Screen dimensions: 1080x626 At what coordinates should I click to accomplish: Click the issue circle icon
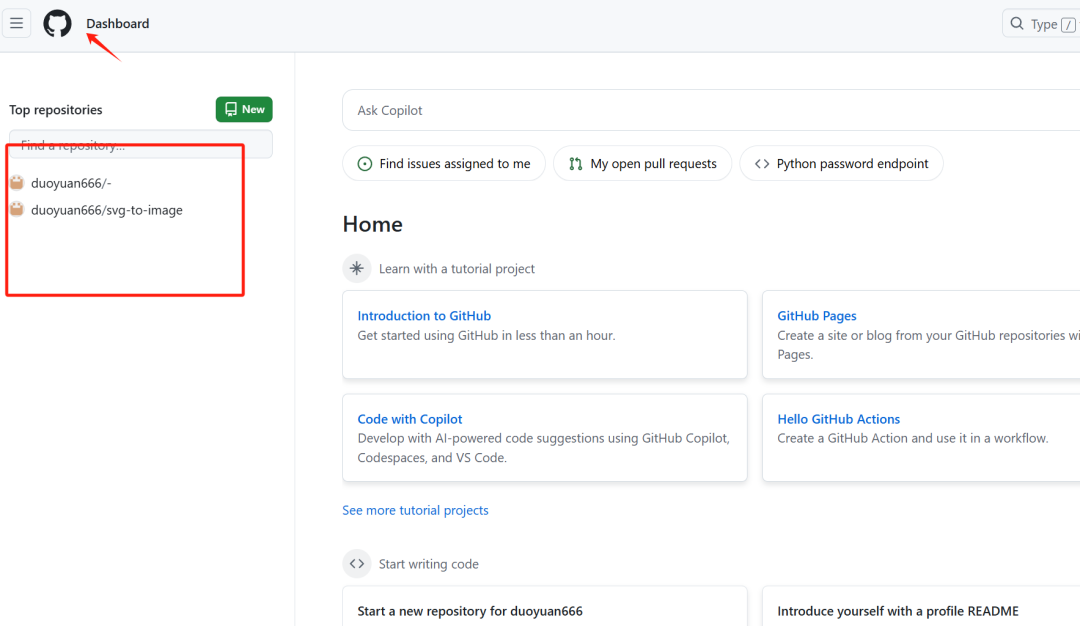point(365,164)
